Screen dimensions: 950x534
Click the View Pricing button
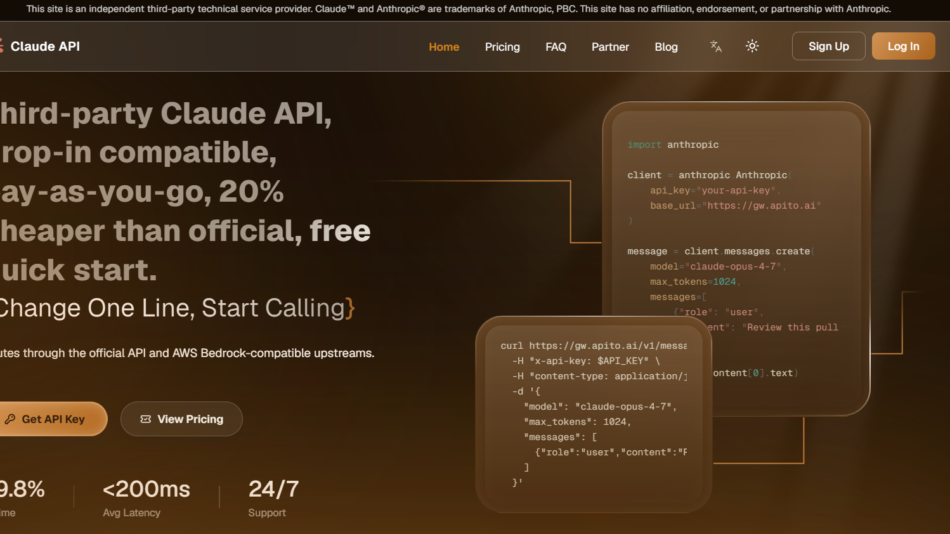181,419
